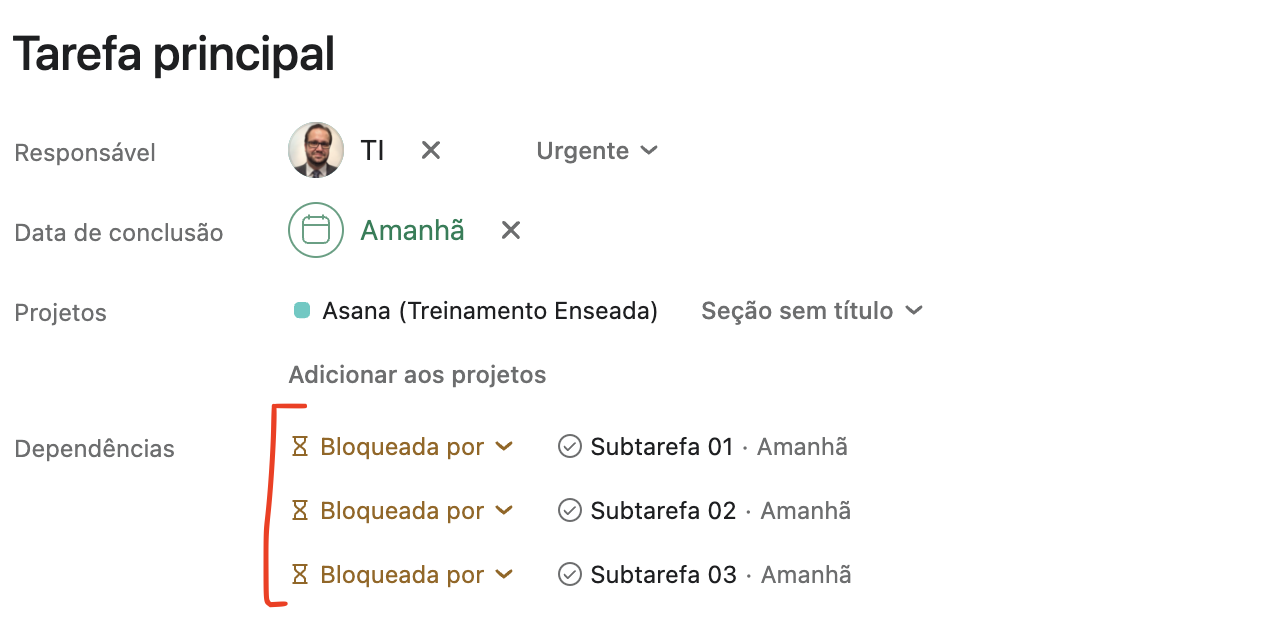Click Adicionar aos projetos
This screenshot has height=620, width=1262.
coord(417,375)
